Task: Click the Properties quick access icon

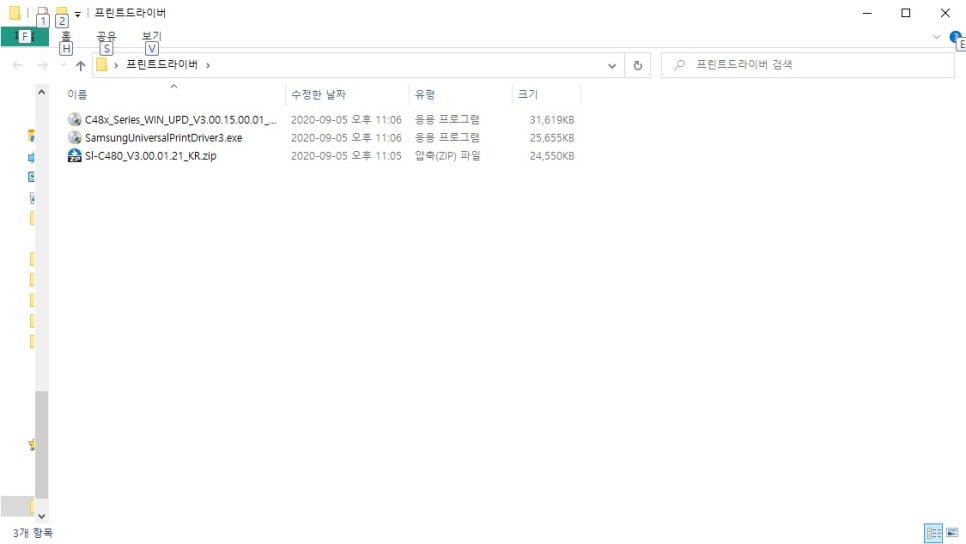Action: tap(42, 12)
